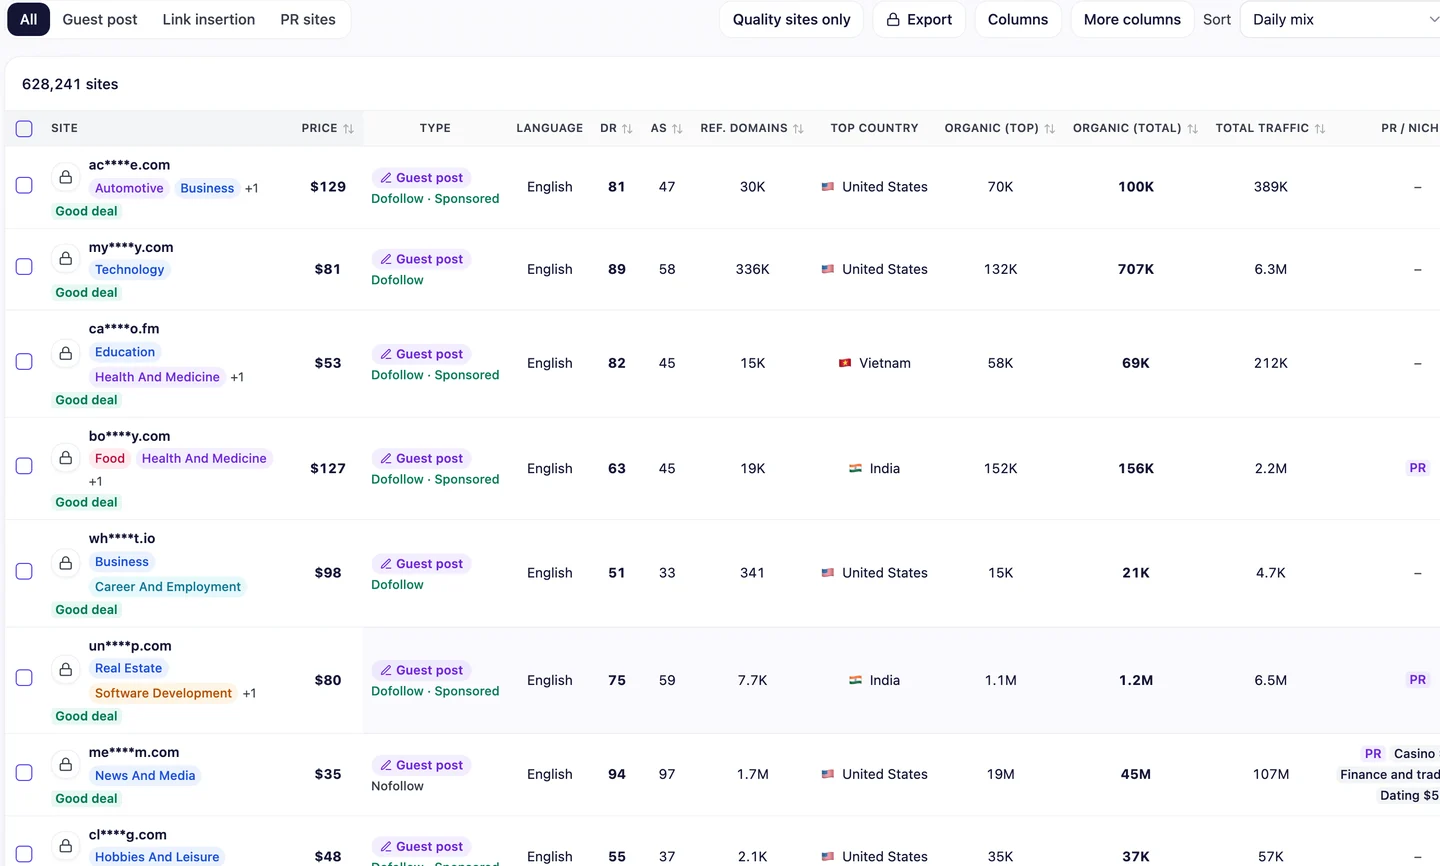This screenshot has width=1440, height=866.
Task: Check the box for ac****e.com row
Action: [24, 185]
